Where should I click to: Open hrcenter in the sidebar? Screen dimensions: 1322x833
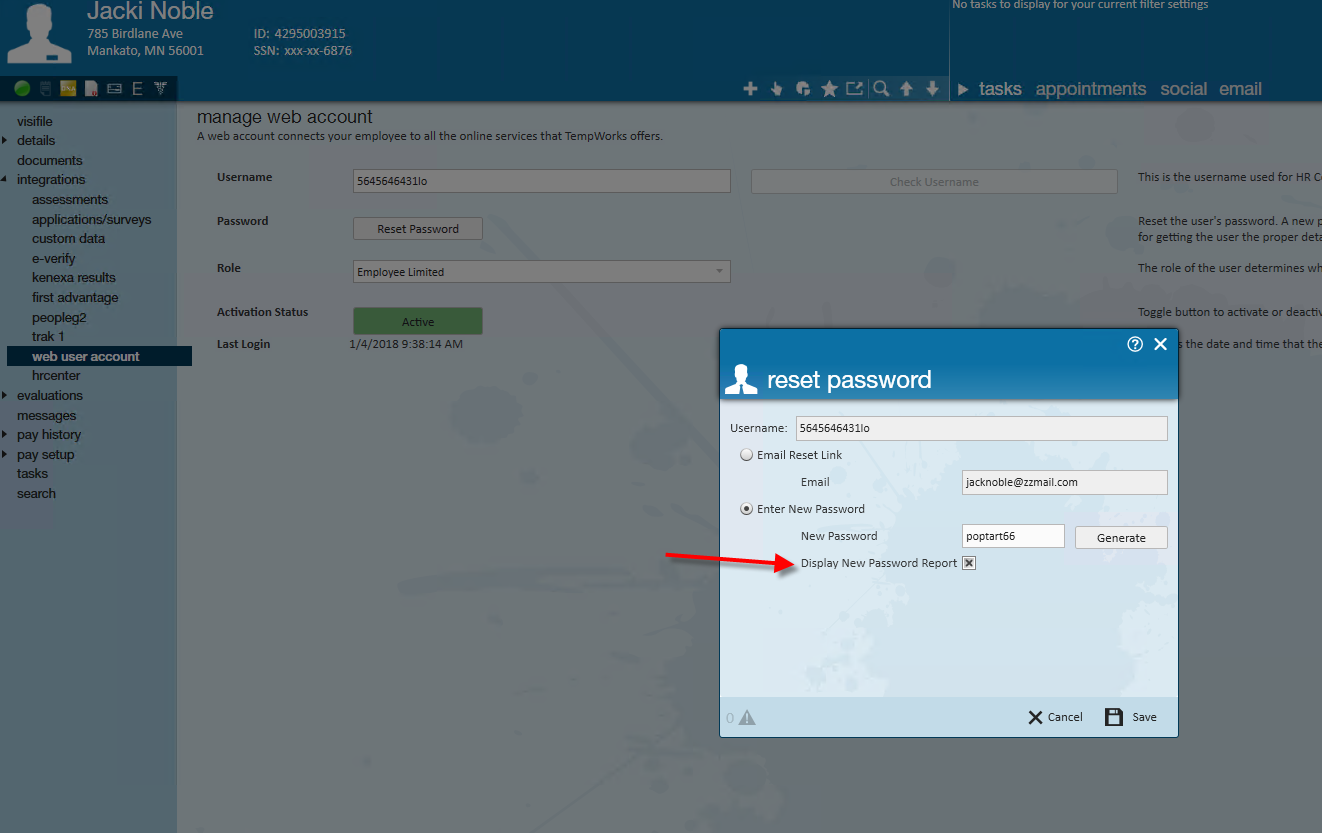(56, 375)
